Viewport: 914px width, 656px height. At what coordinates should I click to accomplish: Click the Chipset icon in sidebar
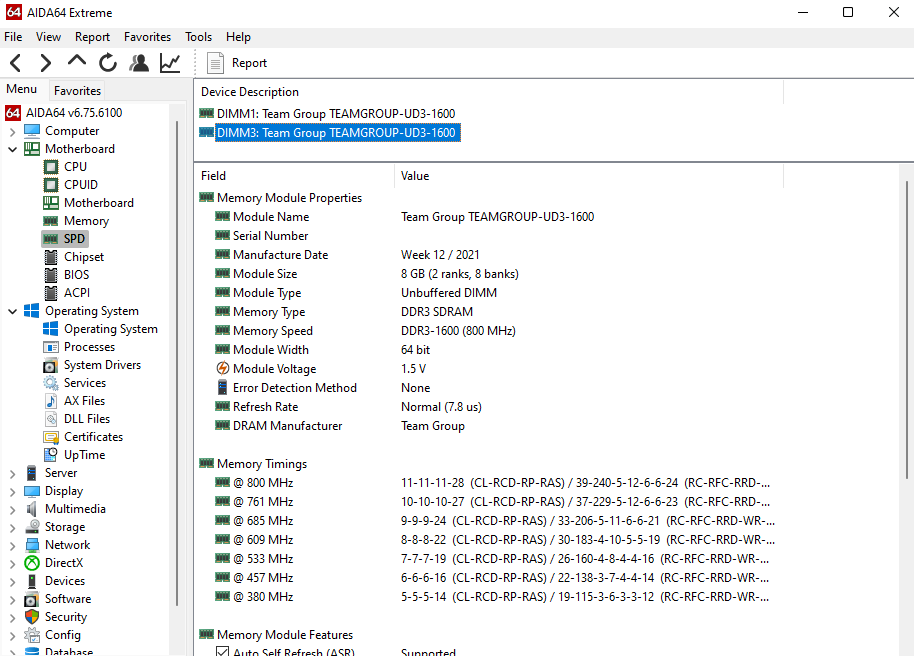[51, 257]
